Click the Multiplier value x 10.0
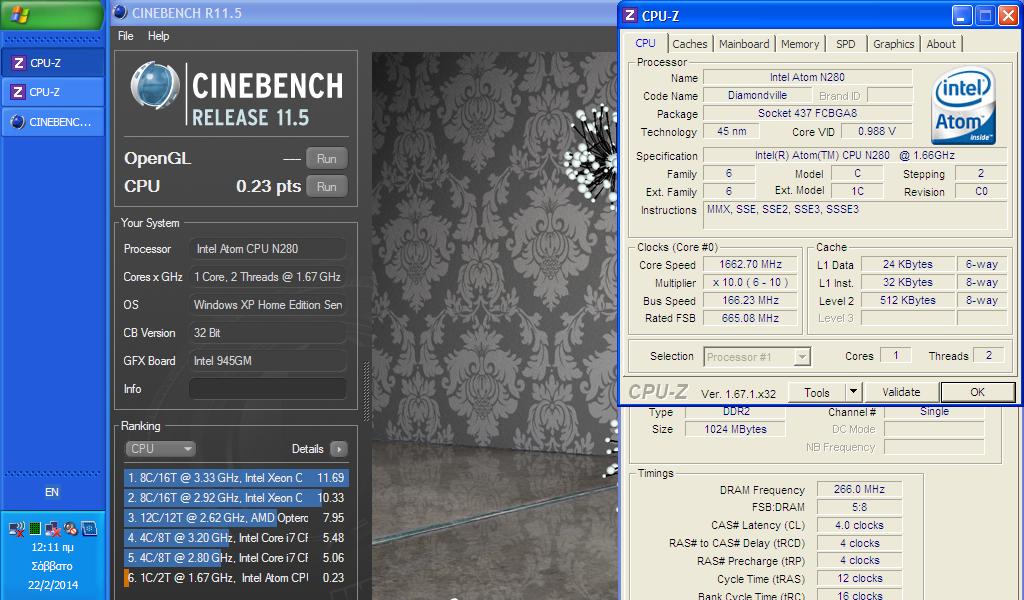This screenshot has height=600, width=1024. click(x=750, y=283)
